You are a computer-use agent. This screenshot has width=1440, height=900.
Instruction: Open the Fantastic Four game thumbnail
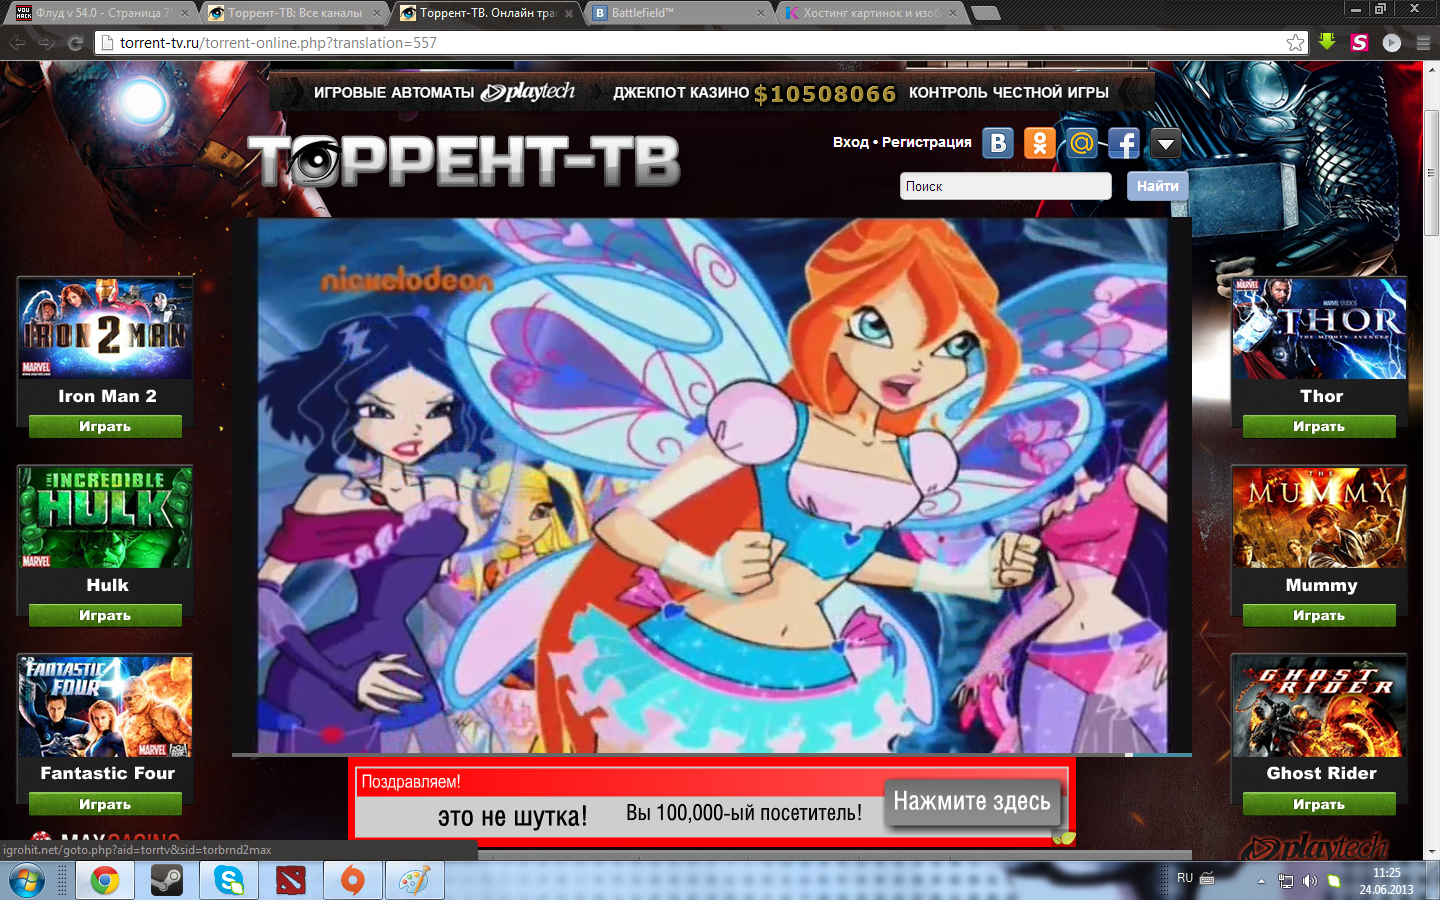click(106, 706)
